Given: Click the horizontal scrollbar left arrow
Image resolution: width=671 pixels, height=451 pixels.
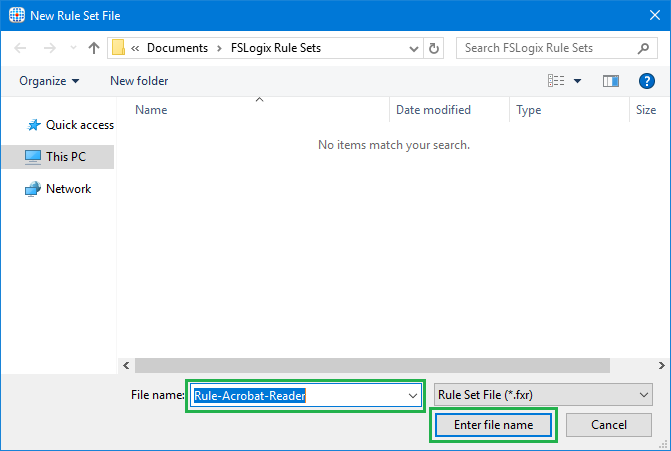Looking at the screenshot, I should 126,365.
